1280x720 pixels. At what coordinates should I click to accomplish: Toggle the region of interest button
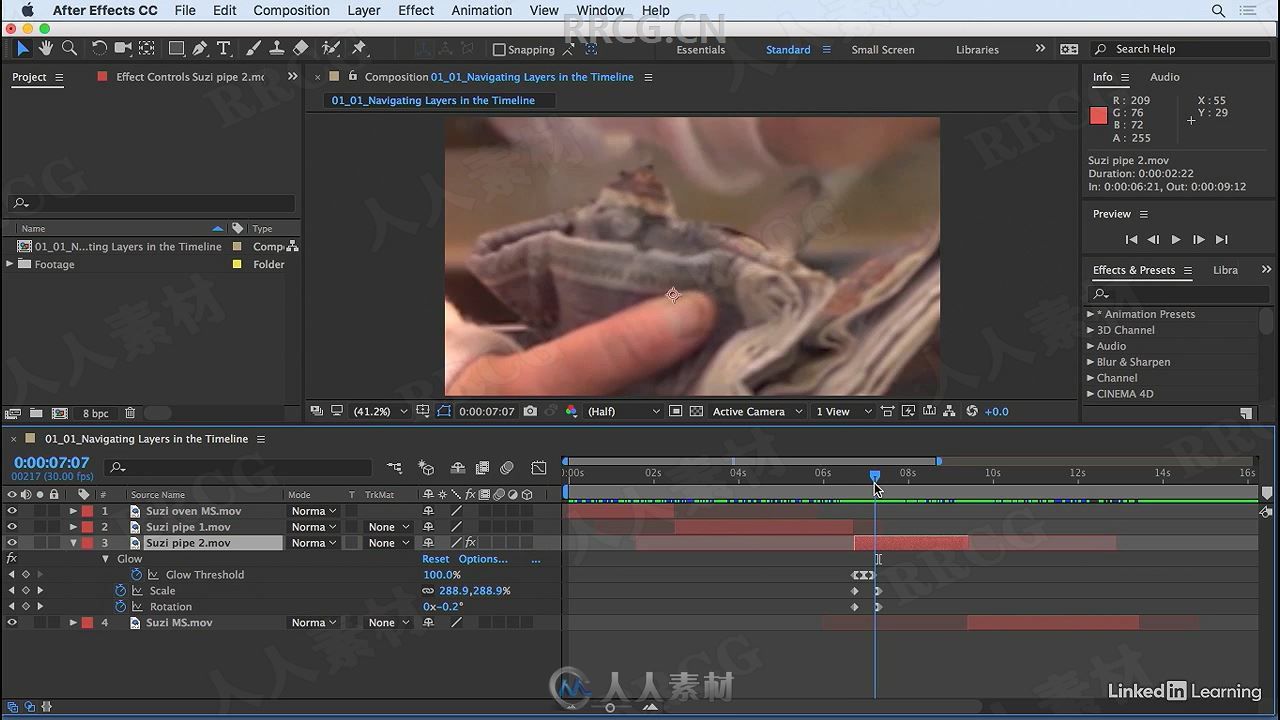(x=676, y=411)
